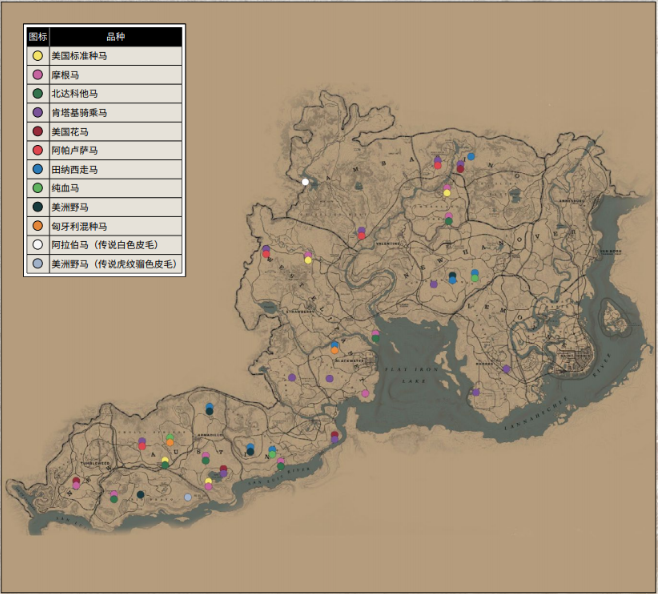Click the orange icon beside 匈牙利混种马

pos(37,226)
